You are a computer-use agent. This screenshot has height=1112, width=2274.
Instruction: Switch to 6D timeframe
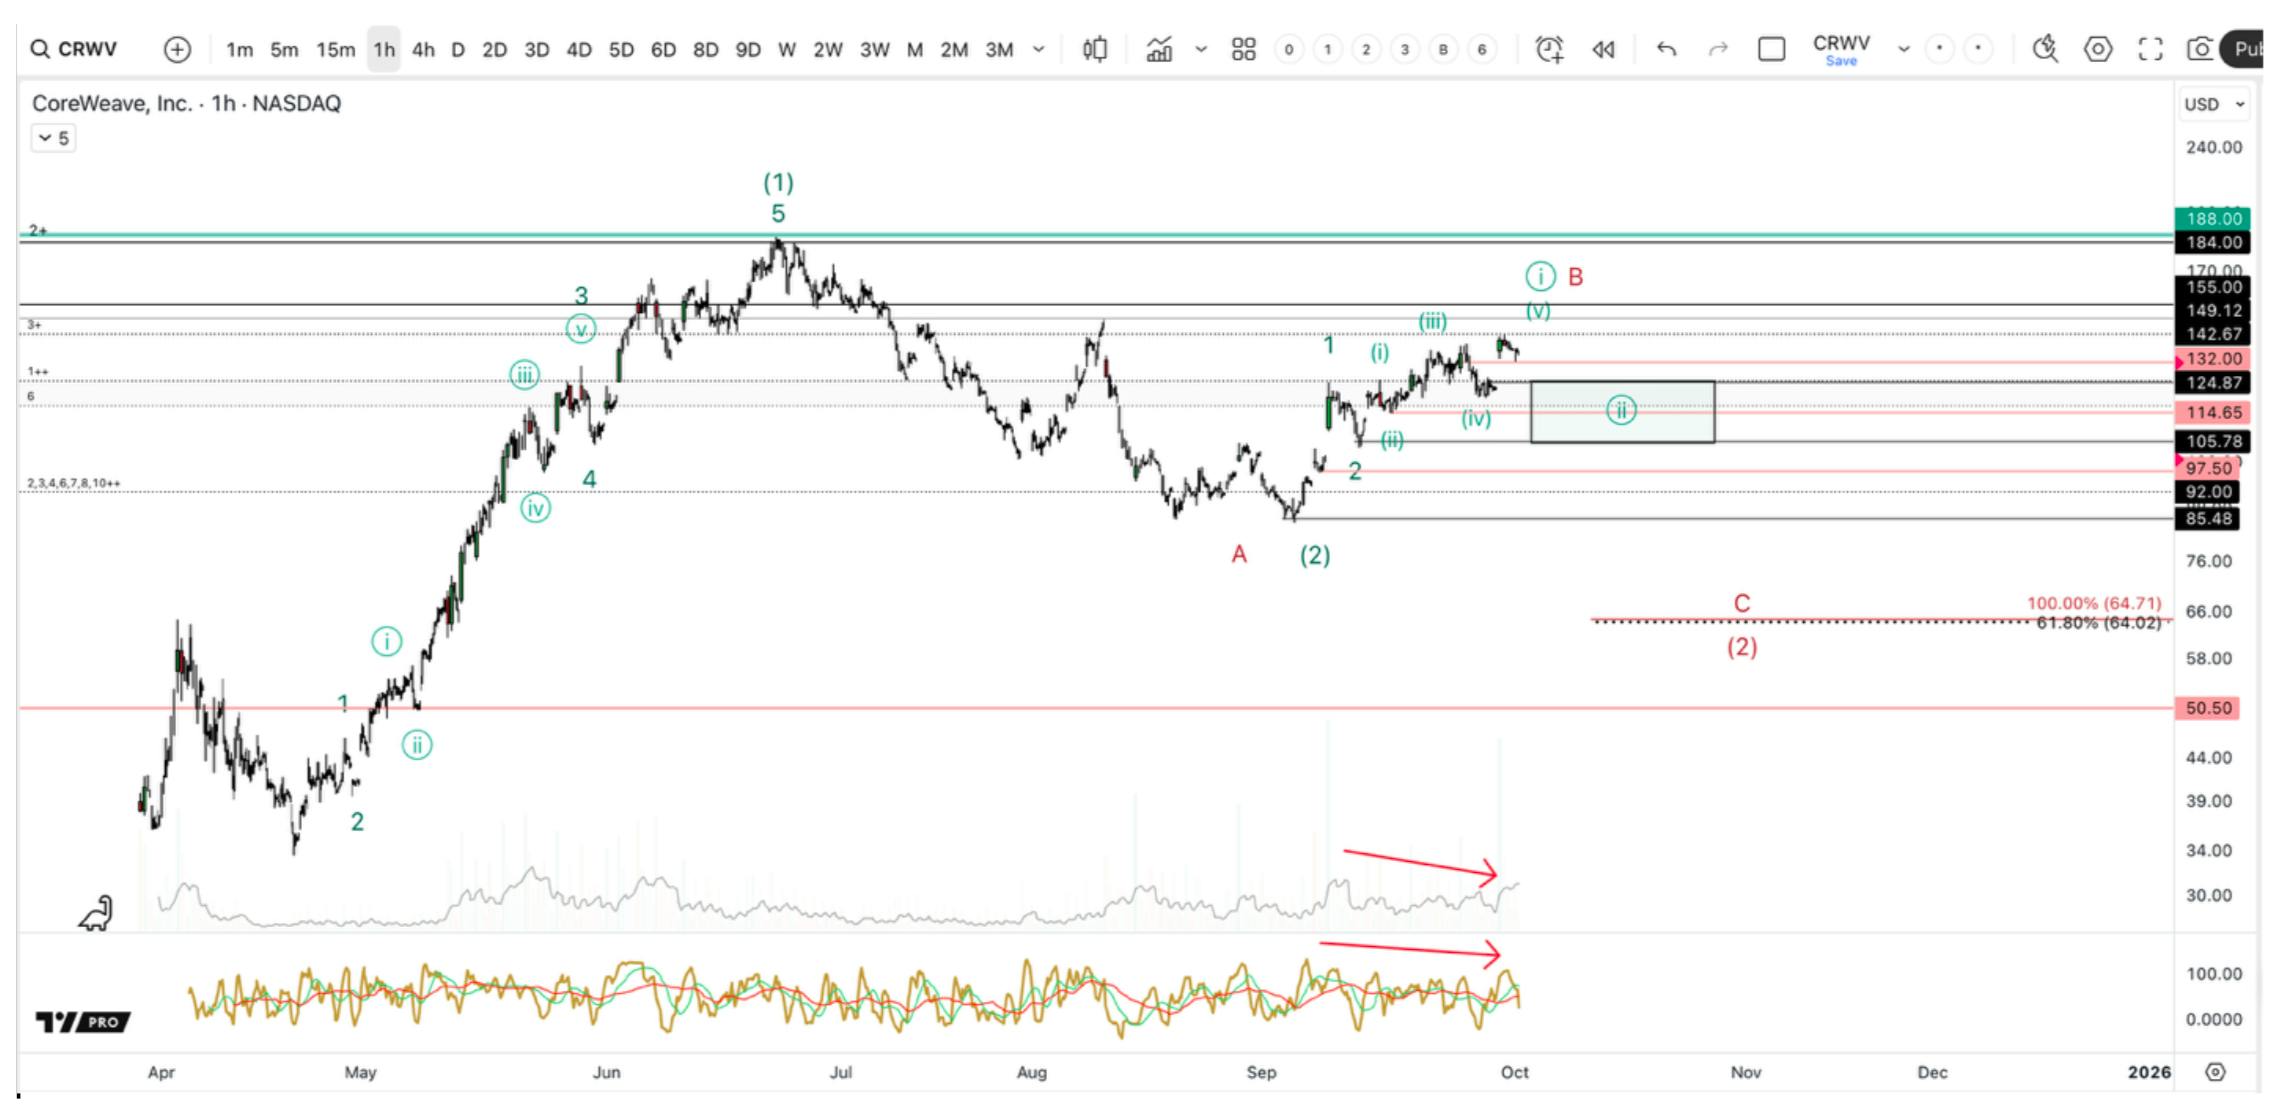point(663,49)
